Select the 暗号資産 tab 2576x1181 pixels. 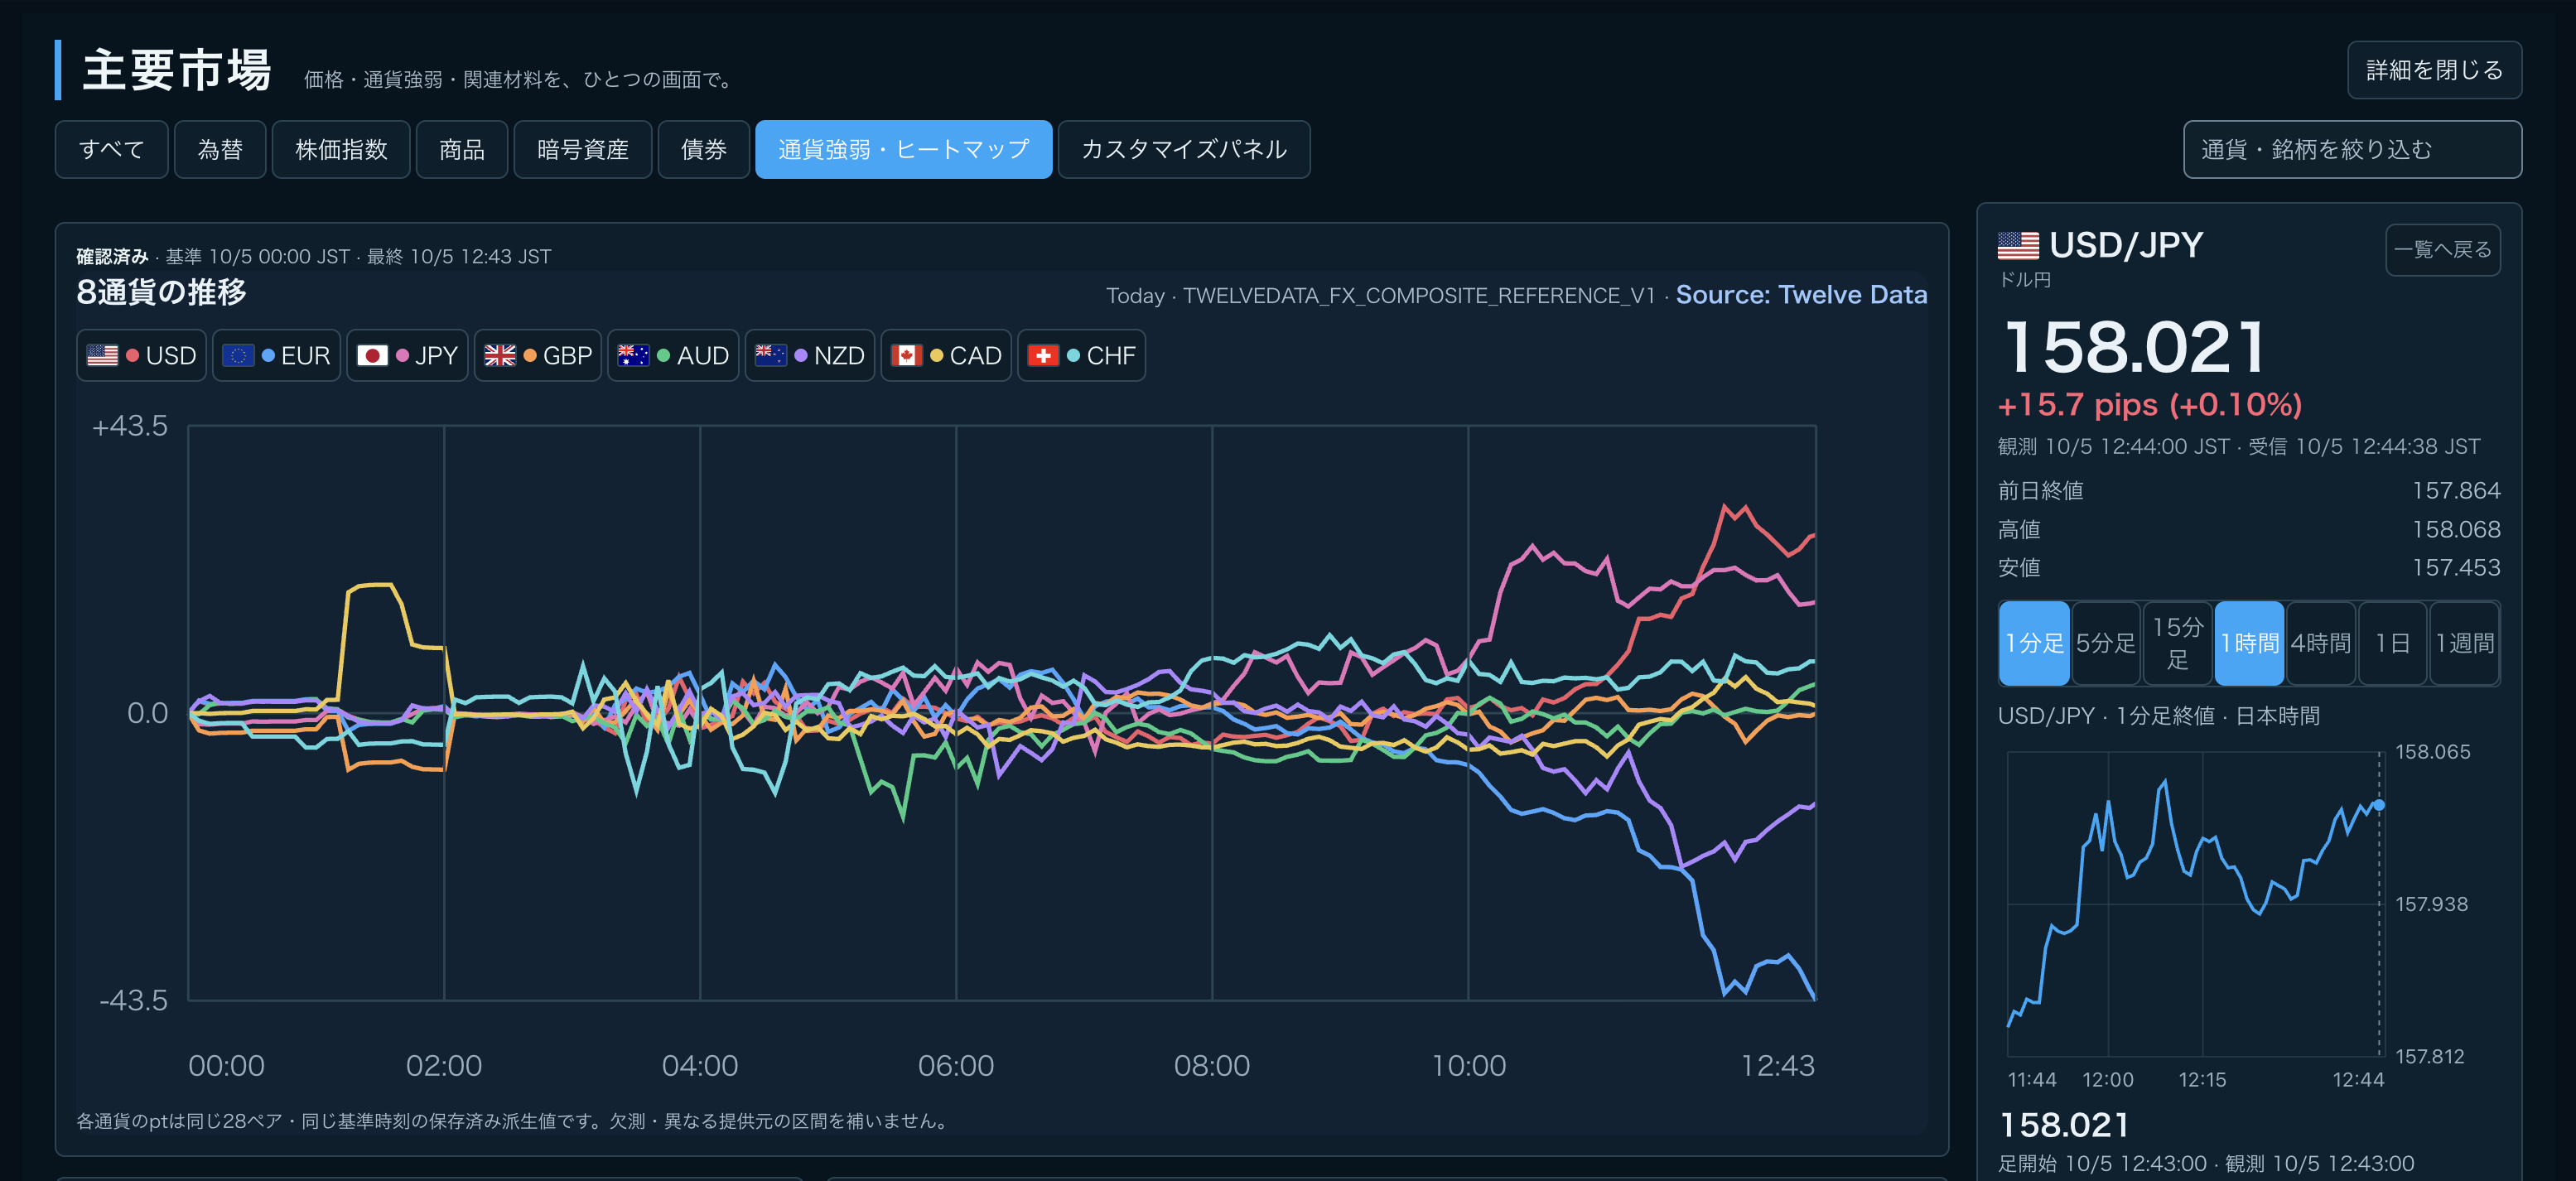coord(583,150)
